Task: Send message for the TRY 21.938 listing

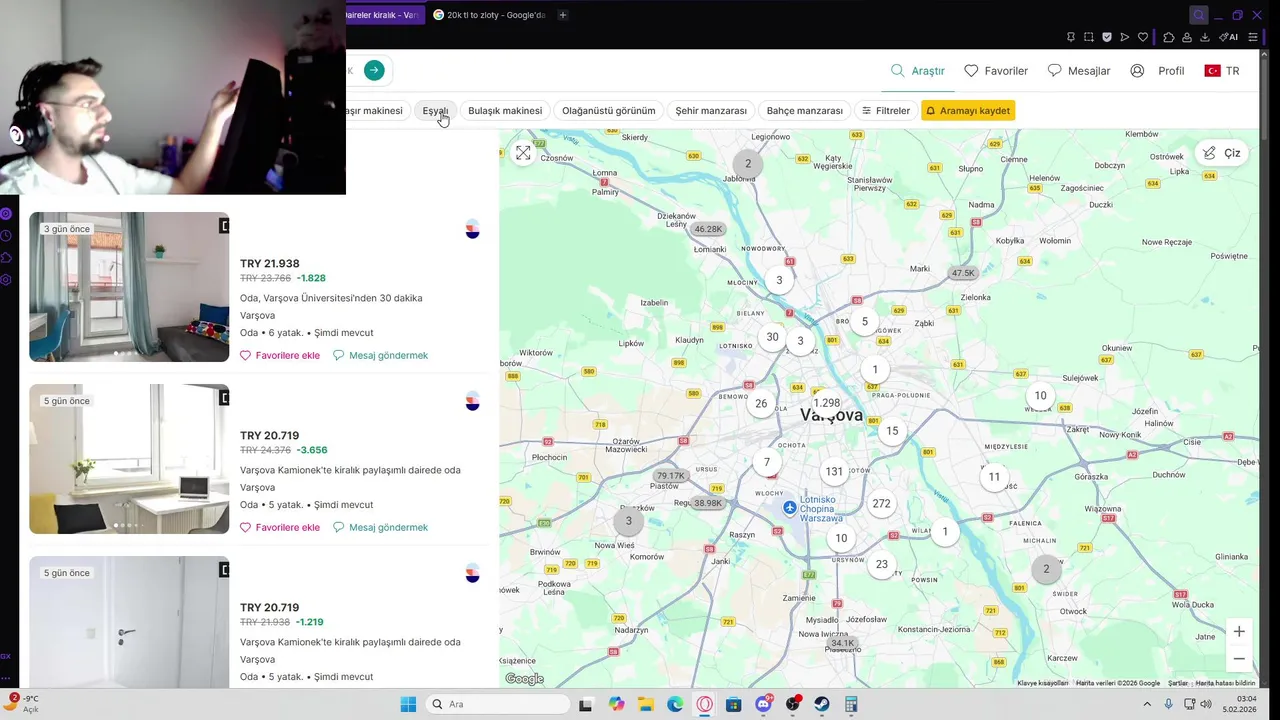Action: [380, 355]
